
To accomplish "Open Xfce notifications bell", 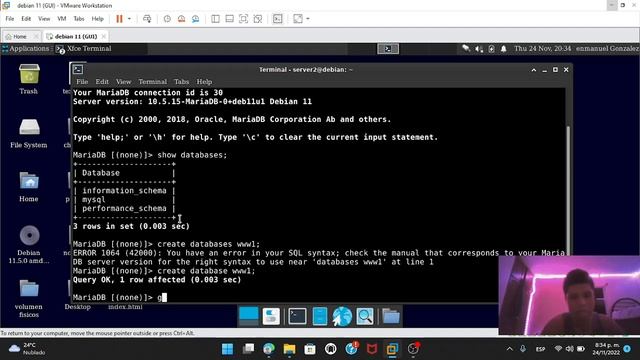I will coord(504,49).
